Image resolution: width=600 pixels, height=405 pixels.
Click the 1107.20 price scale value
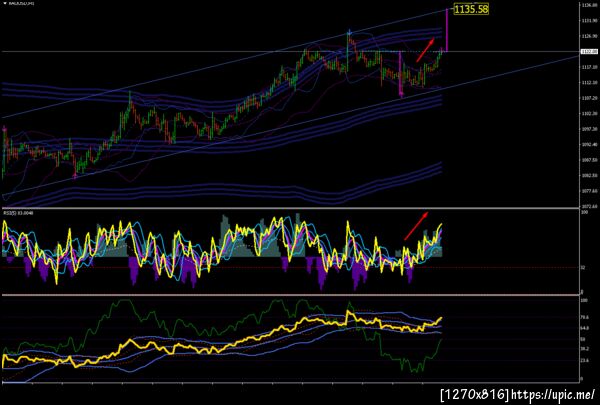pyautogui.click(x=588, y=98)
